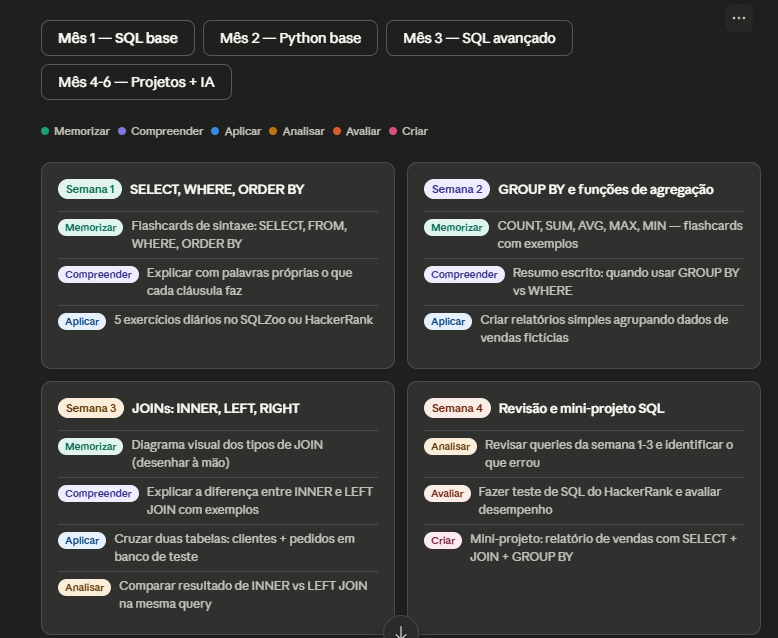This screenshot has width=778, height=638.
Task: Click the Memorizar legend label
Action: pos(82,131)
